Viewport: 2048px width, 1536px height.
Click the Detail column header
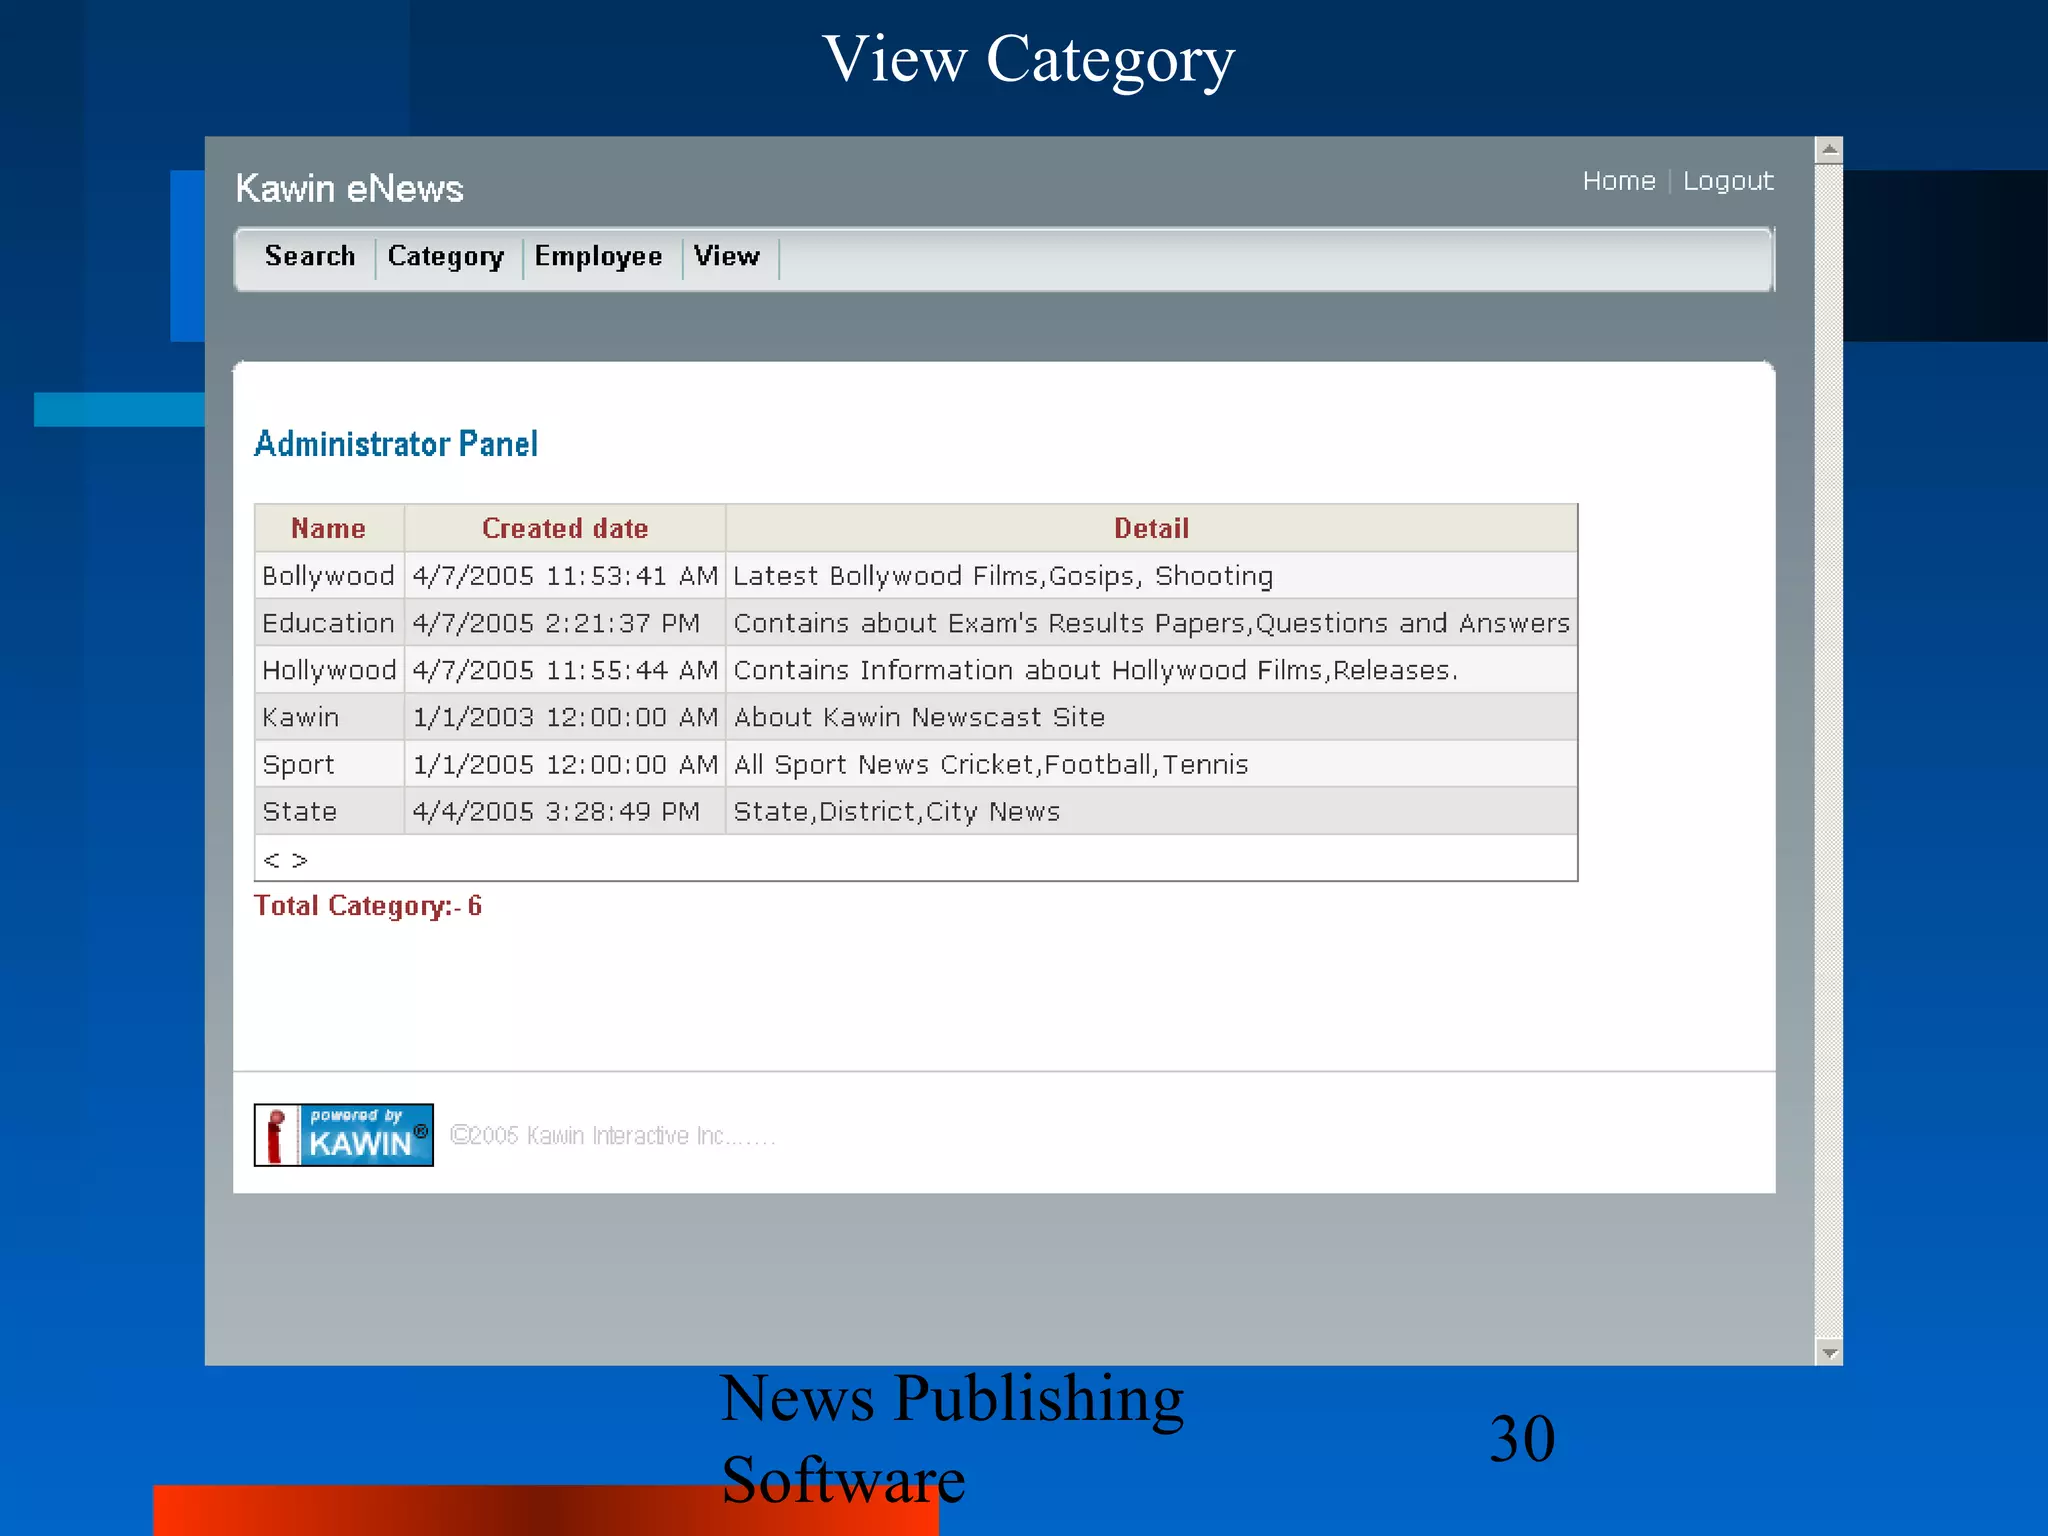[1151, 529]
